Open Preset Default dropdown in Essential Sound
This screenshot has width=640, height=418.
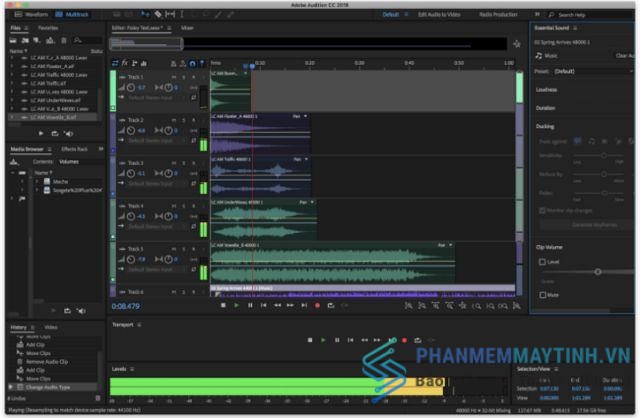point(593,71)
